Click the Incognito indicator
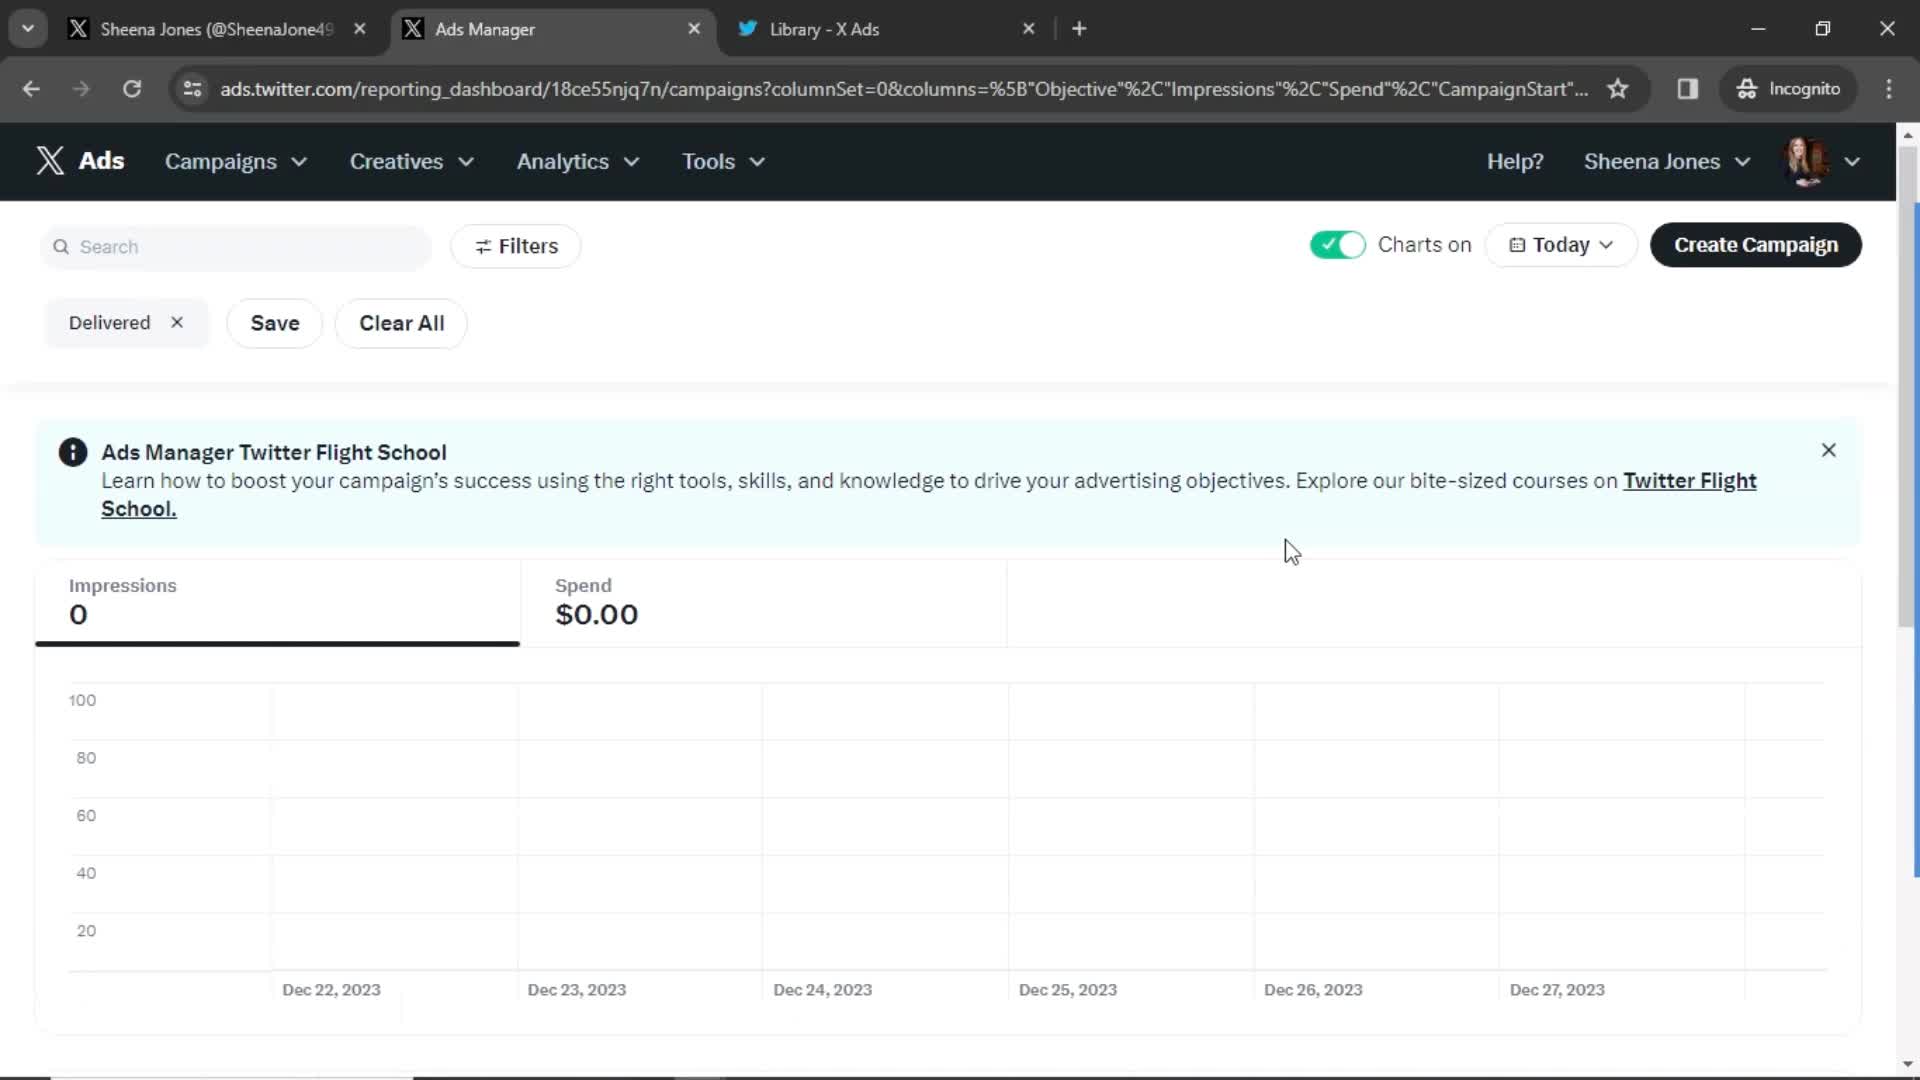 (x=1789, y=89)
